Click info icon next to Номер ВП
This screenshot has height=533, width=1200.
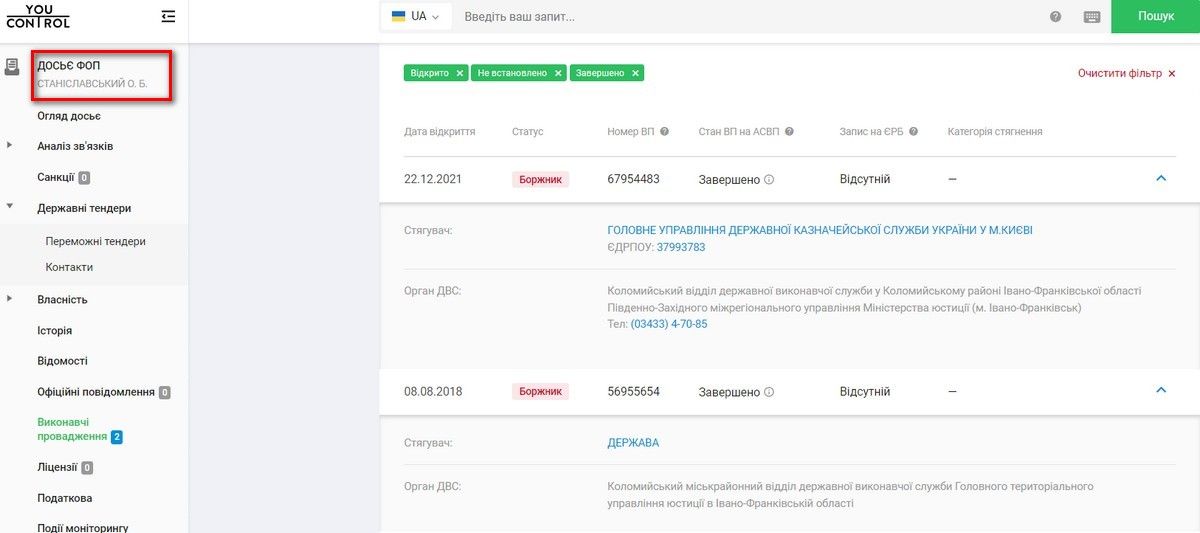coord(664,132)
